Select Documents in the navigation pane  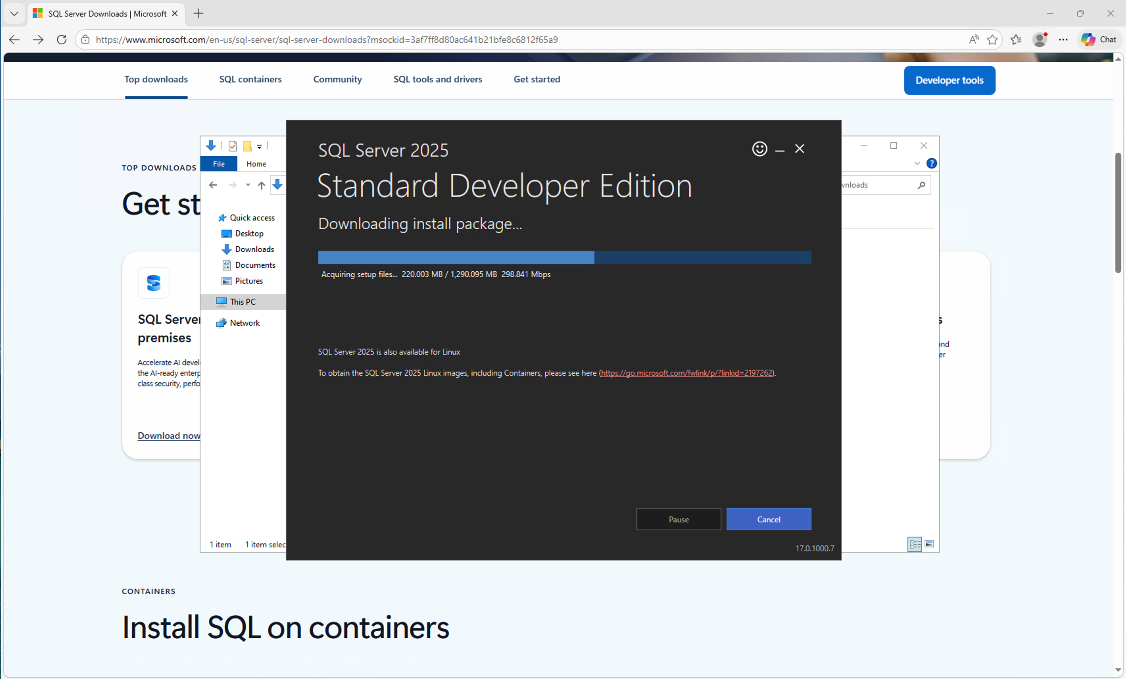tap(248, 265)
